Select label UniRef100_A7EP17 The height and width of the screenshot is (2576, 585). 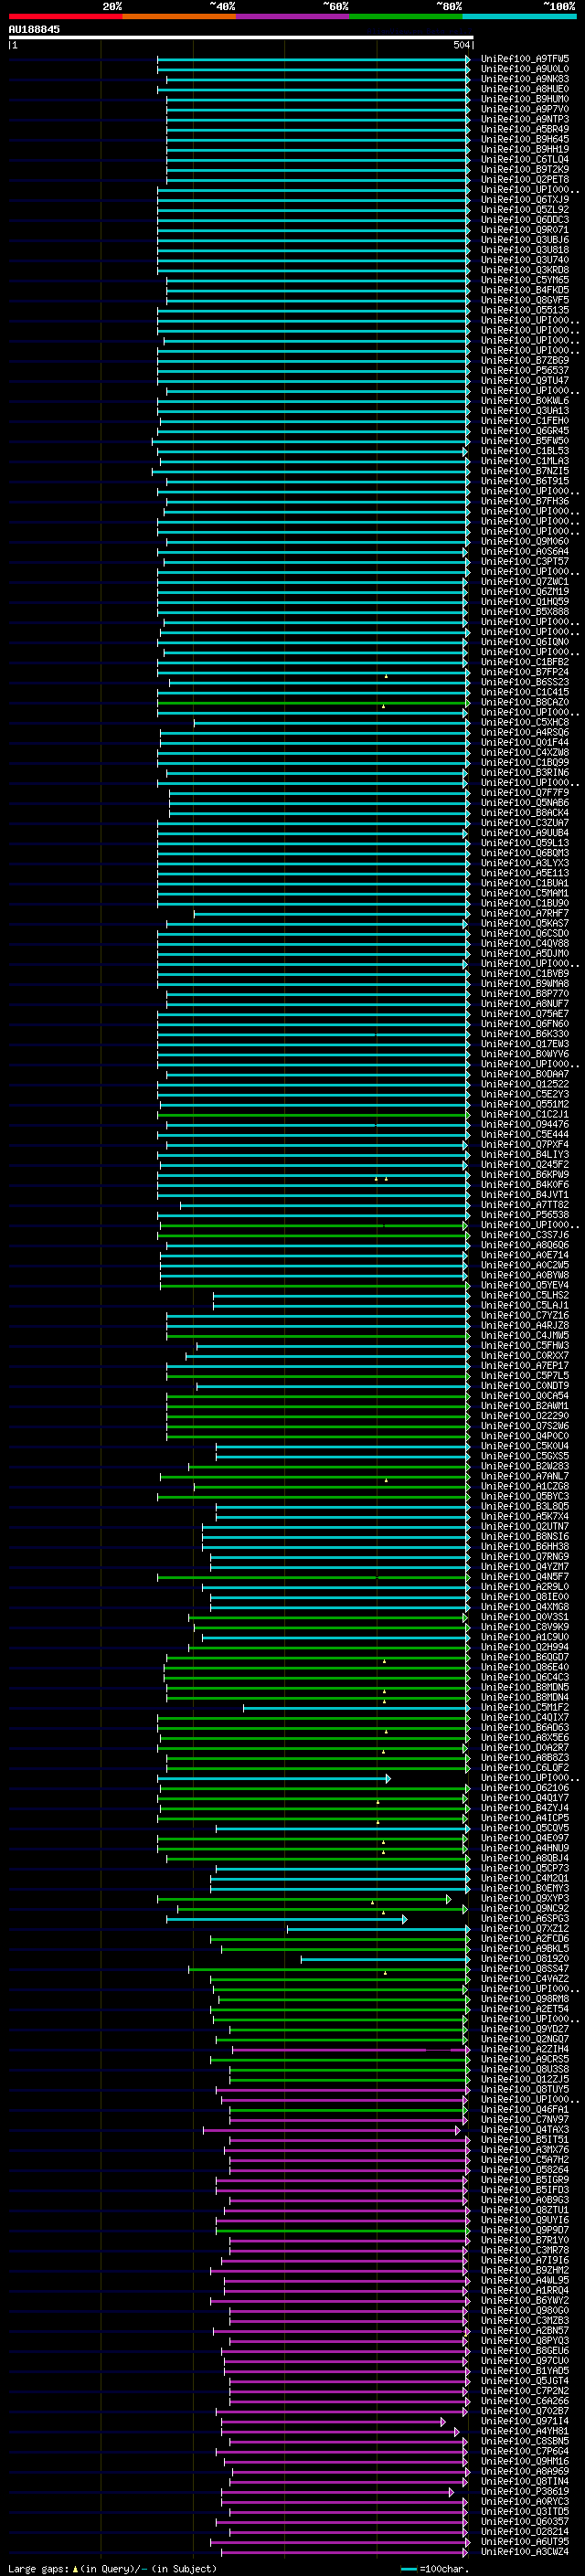coord(525,1365)
